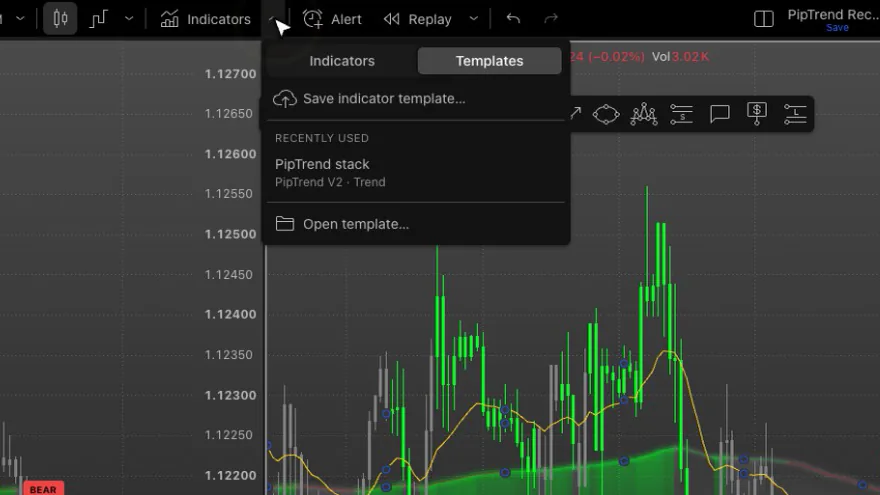The image size is (880, 495).
Task: Click the blue Save link
Action: pos(837,28)
